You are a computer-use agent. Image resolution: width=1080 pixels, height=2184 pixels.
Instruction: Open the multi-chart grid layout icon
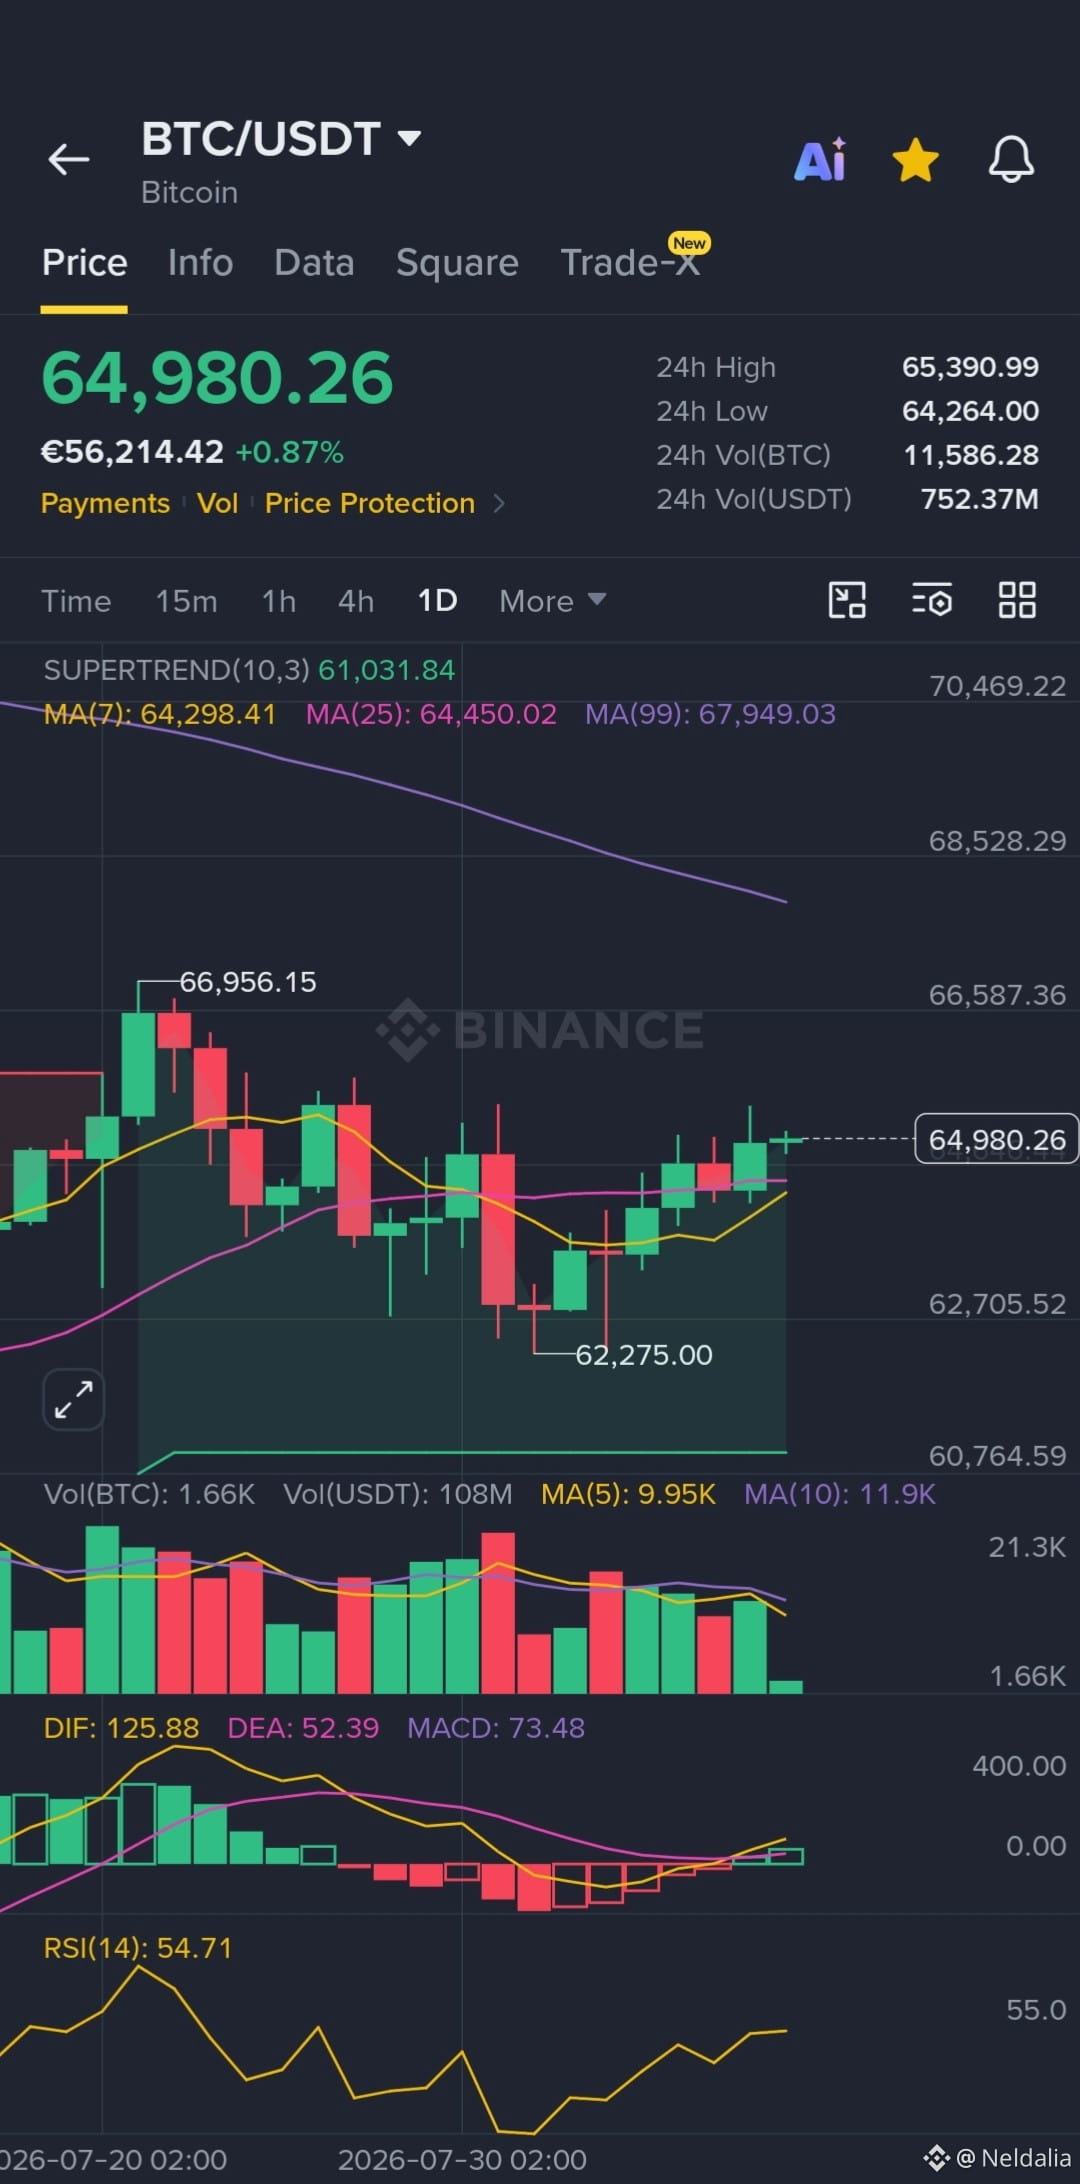(1017, 600)
